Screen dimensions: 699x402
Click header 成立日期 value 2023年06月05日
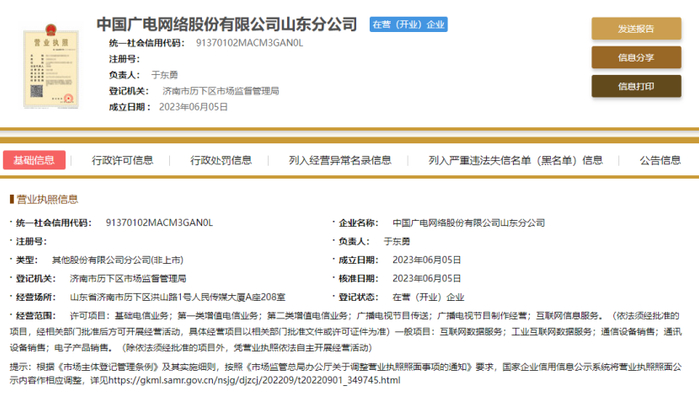coord(193,107)
